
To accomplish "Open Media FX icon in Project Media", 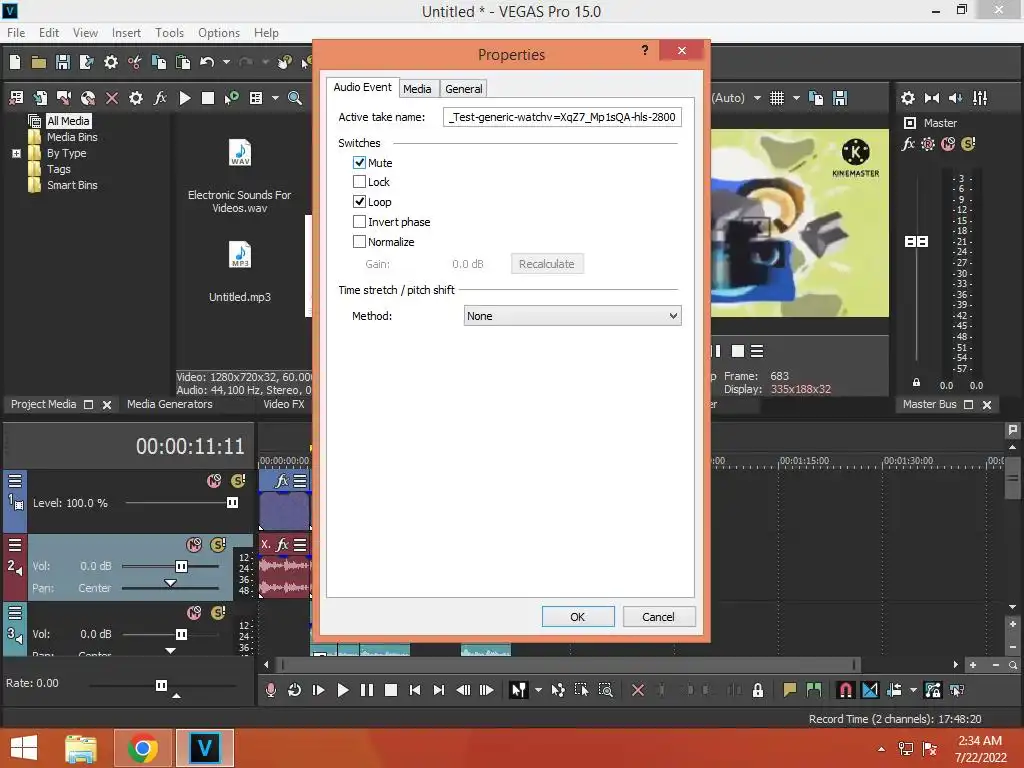I will 160,98.
